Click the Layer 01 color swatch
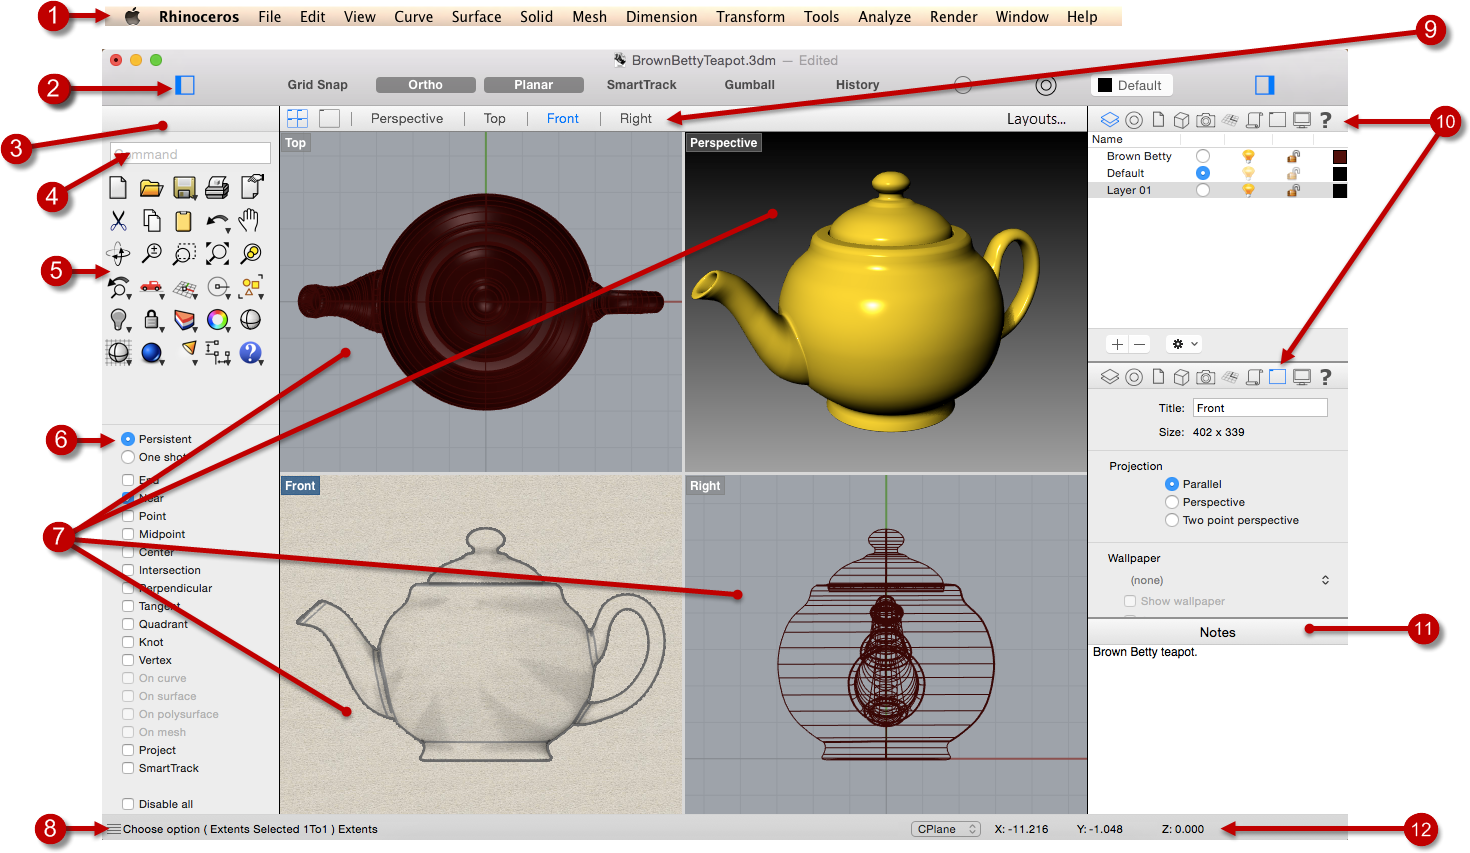Screen dimensions: 1470x853 tap(1340, 190)
